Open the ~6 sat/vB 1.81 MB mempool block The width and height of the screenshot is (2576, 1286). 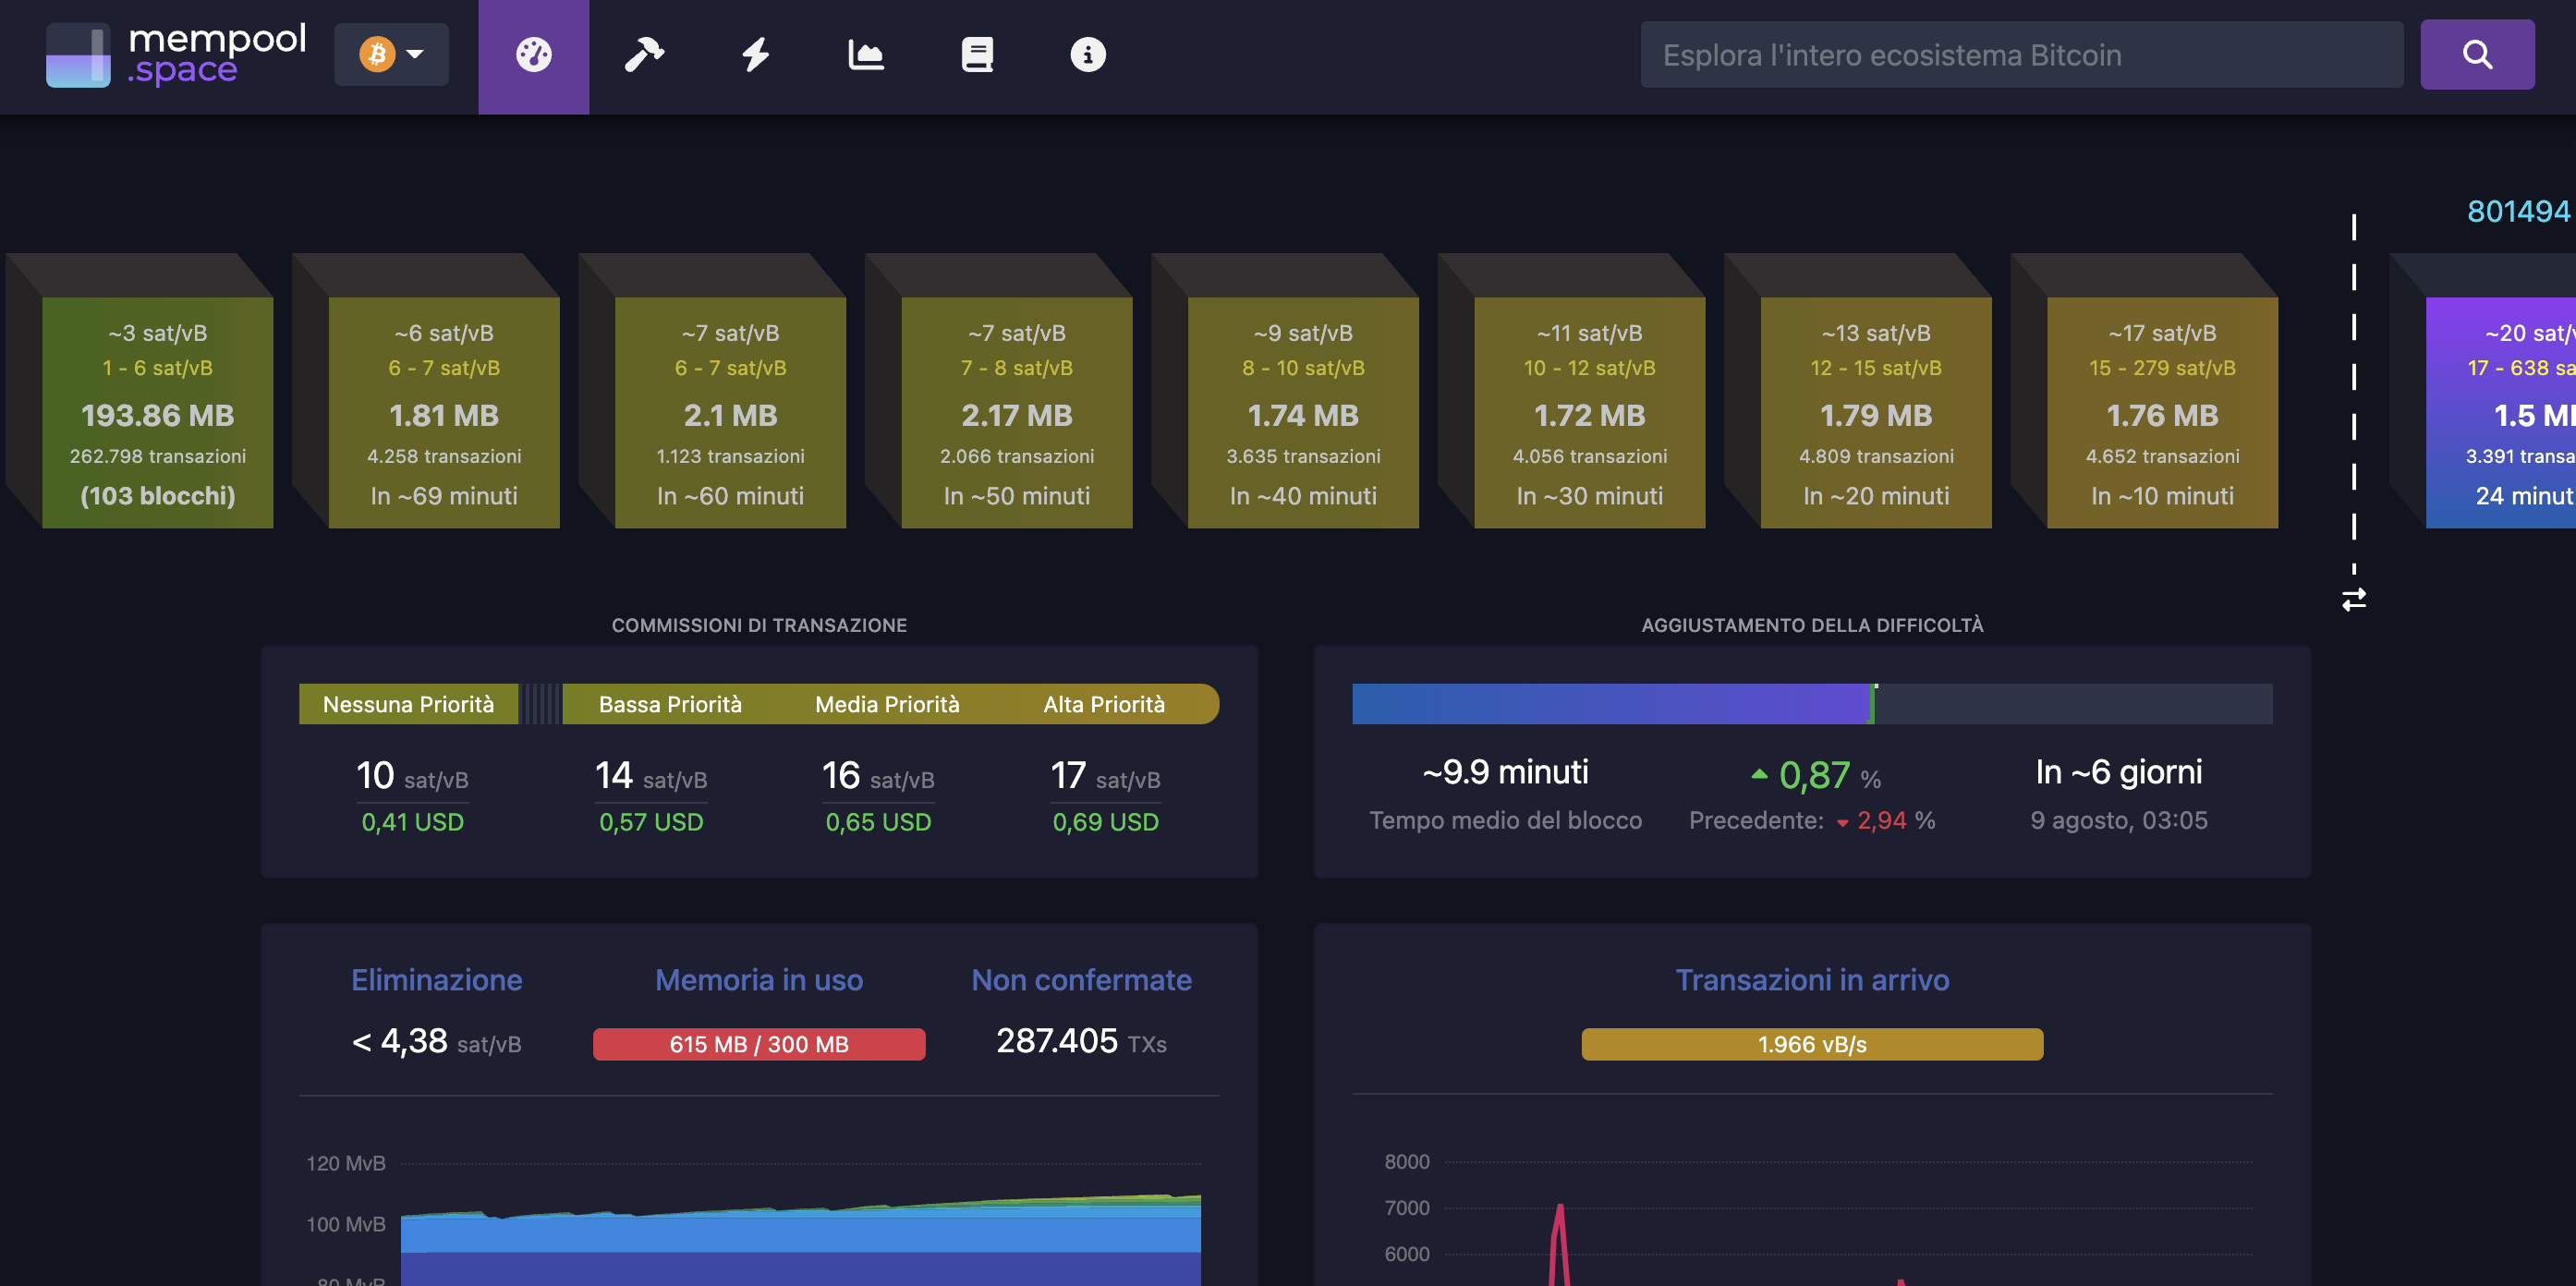pos(444,413)
